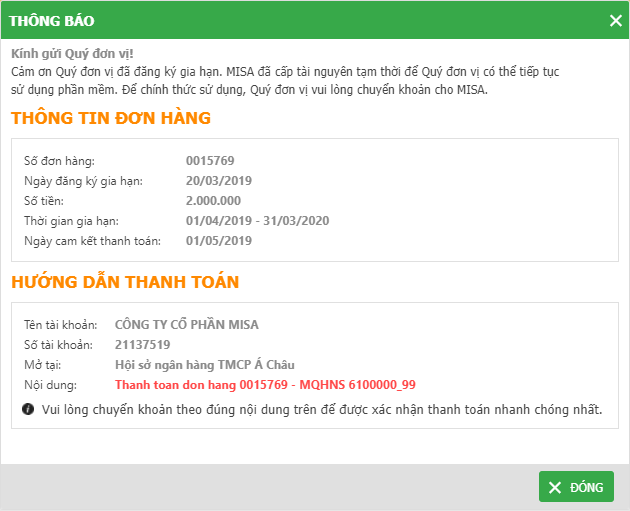The height and width of the screenshot is (511, 630).
Task: Select account number 21137519
Action: [143, 345]
